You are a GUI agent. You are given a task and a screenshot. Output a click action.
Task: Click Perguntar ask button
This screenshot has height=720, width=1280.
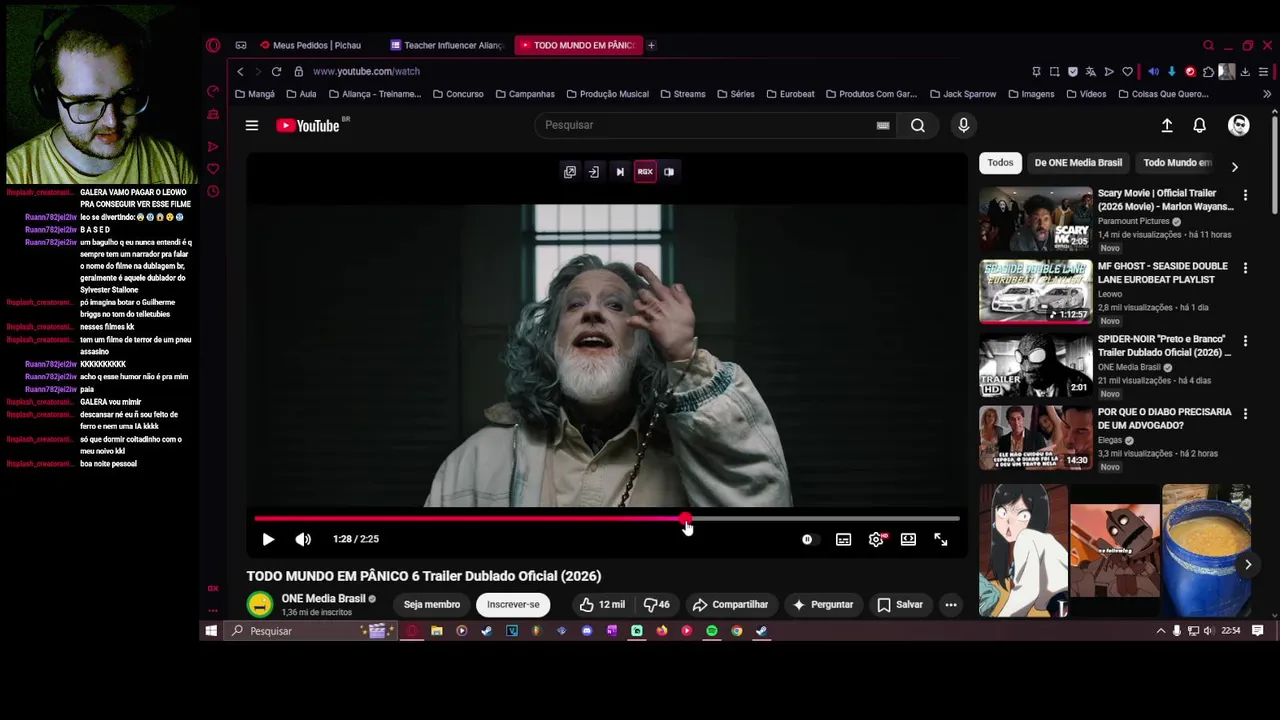(823, 604)
